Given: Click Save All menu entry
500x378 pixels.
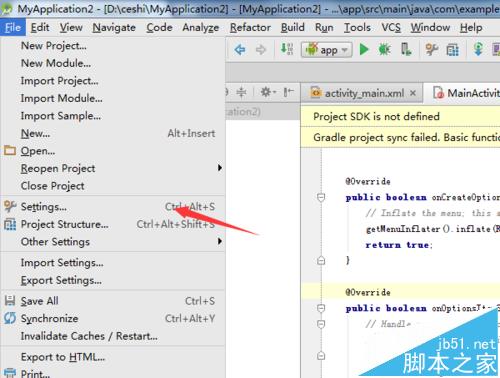Looking at the screenshot, I should 113,301.
